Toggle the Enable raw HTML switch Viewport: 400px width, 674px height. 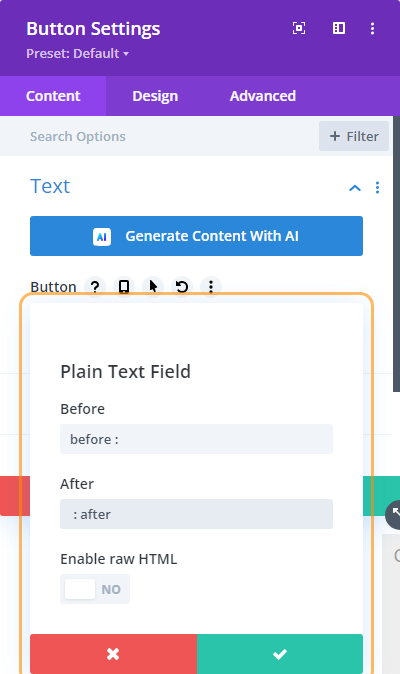[95, 589]
